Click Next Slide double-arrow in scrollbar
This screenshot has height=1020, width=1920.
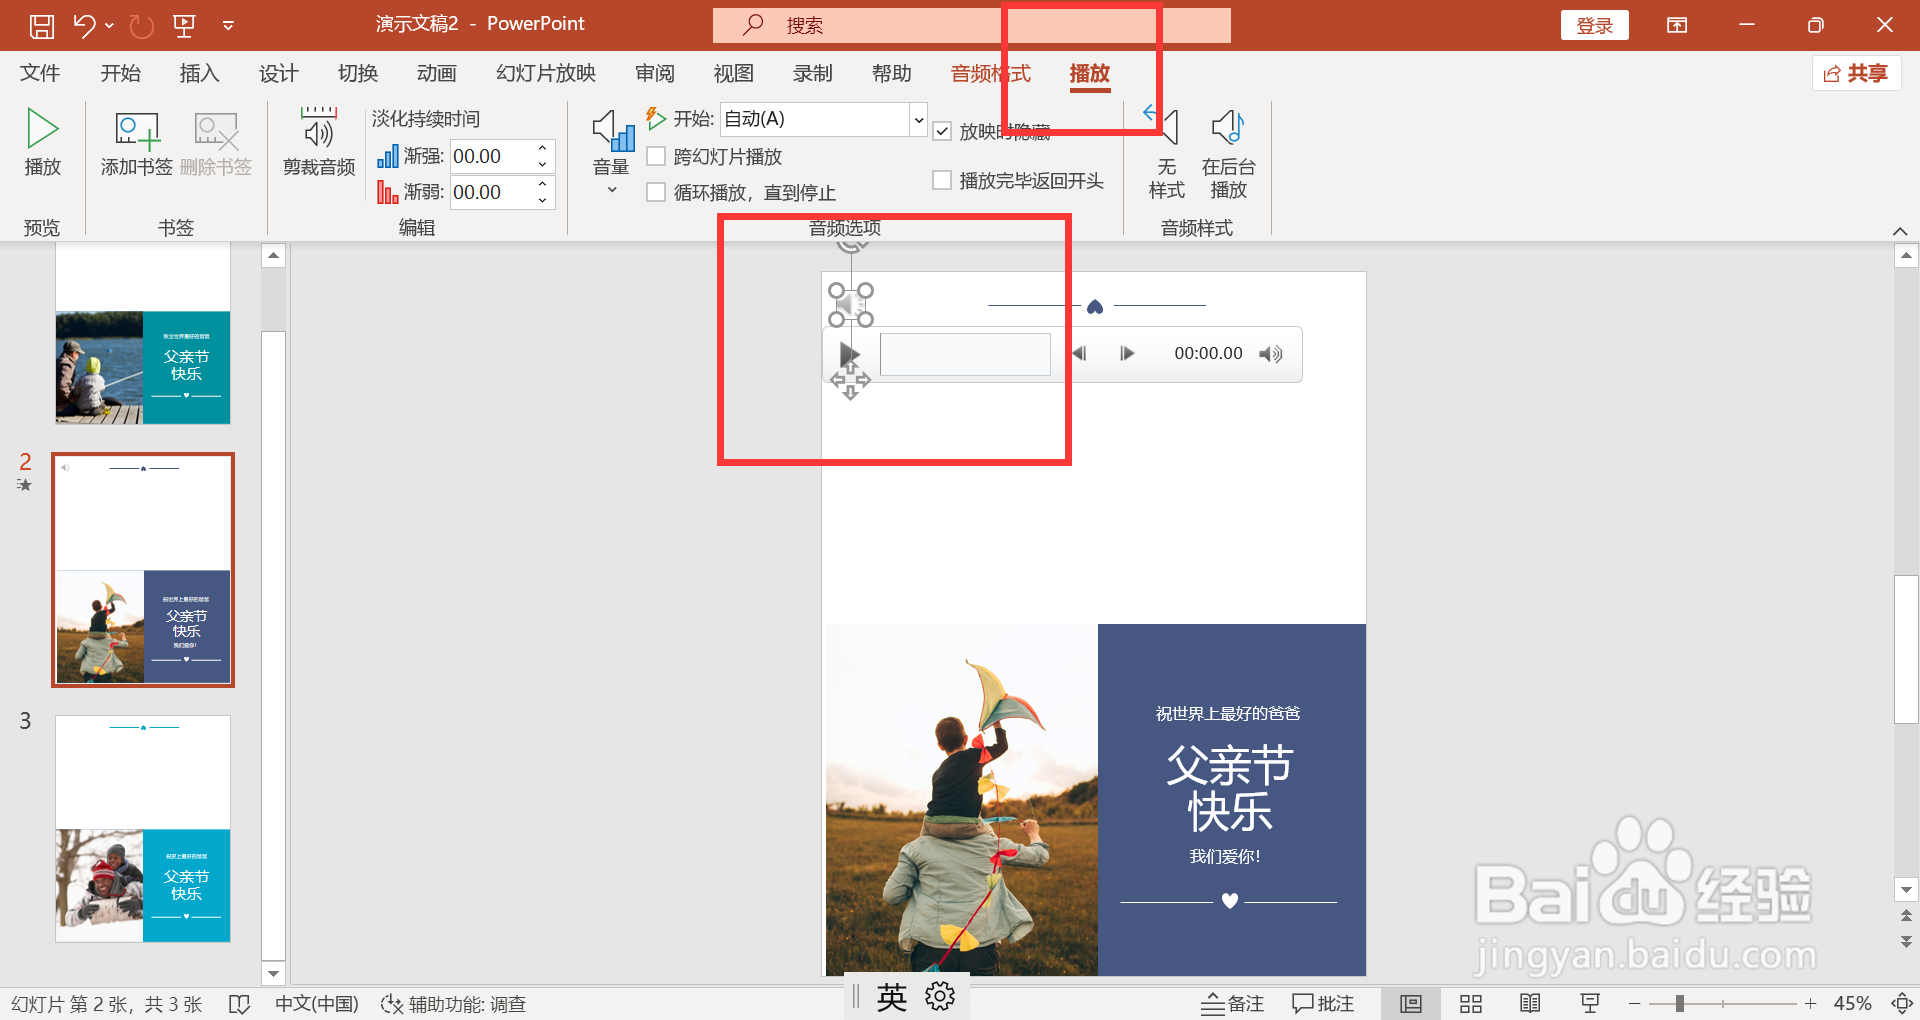(1906, 941)
